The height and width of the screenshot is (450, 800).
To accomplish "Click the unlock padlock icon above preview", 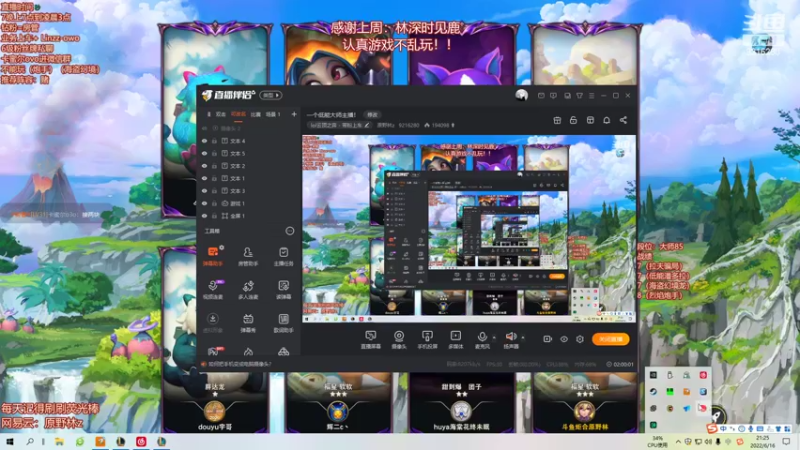I will click(x=573, y=120).
